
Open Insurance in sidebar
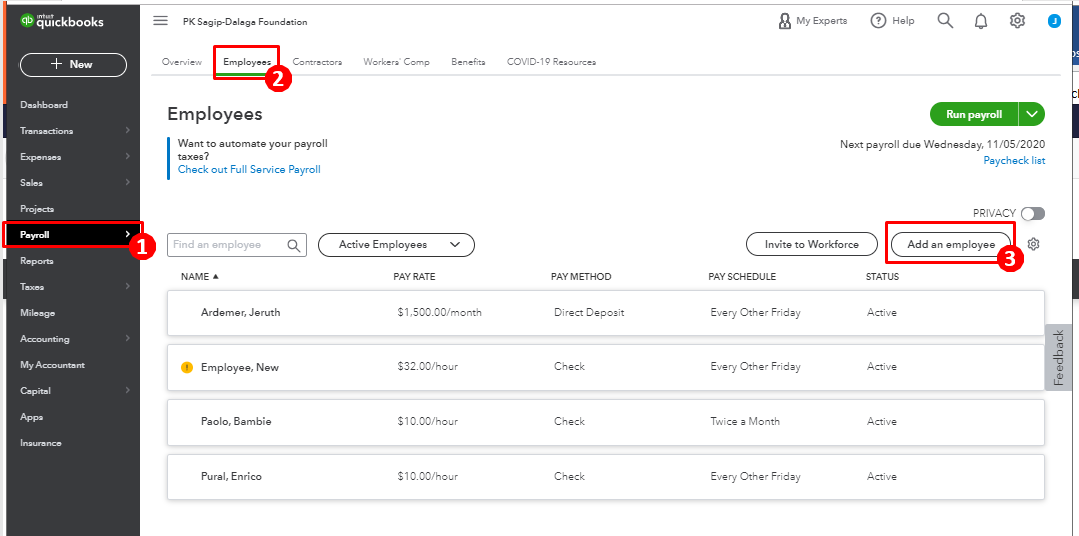click(x=41, y=443)
